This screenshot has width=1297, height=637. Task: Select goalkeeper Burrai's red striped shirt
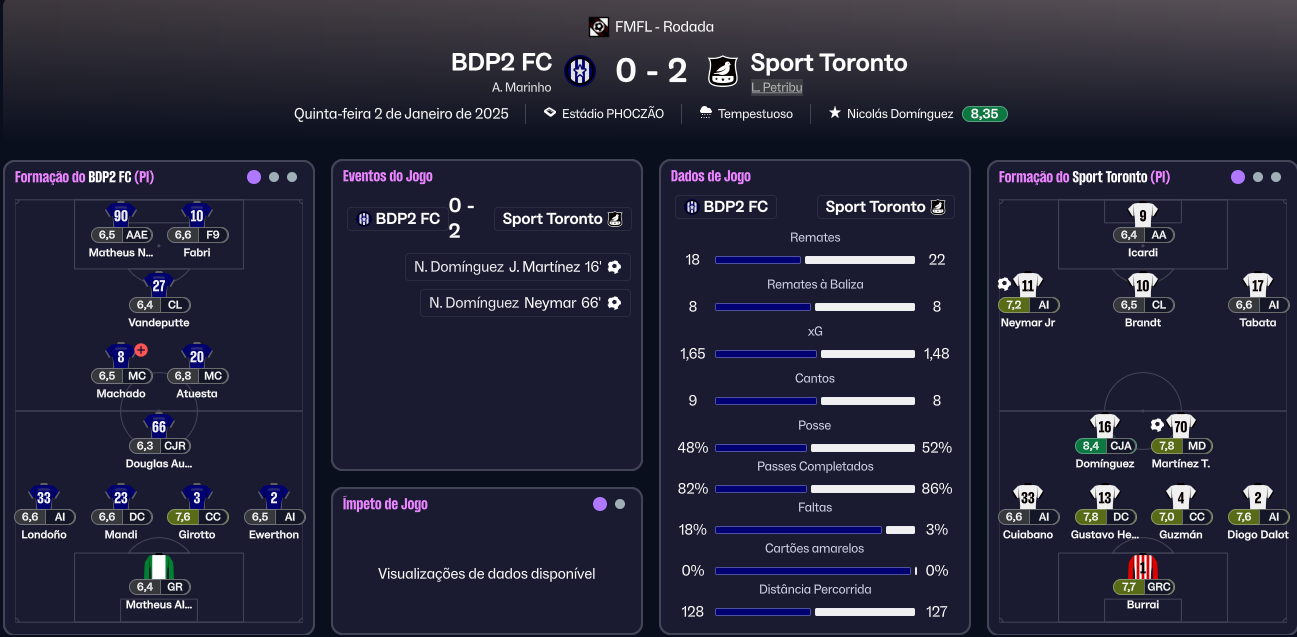coord(1142,567)
